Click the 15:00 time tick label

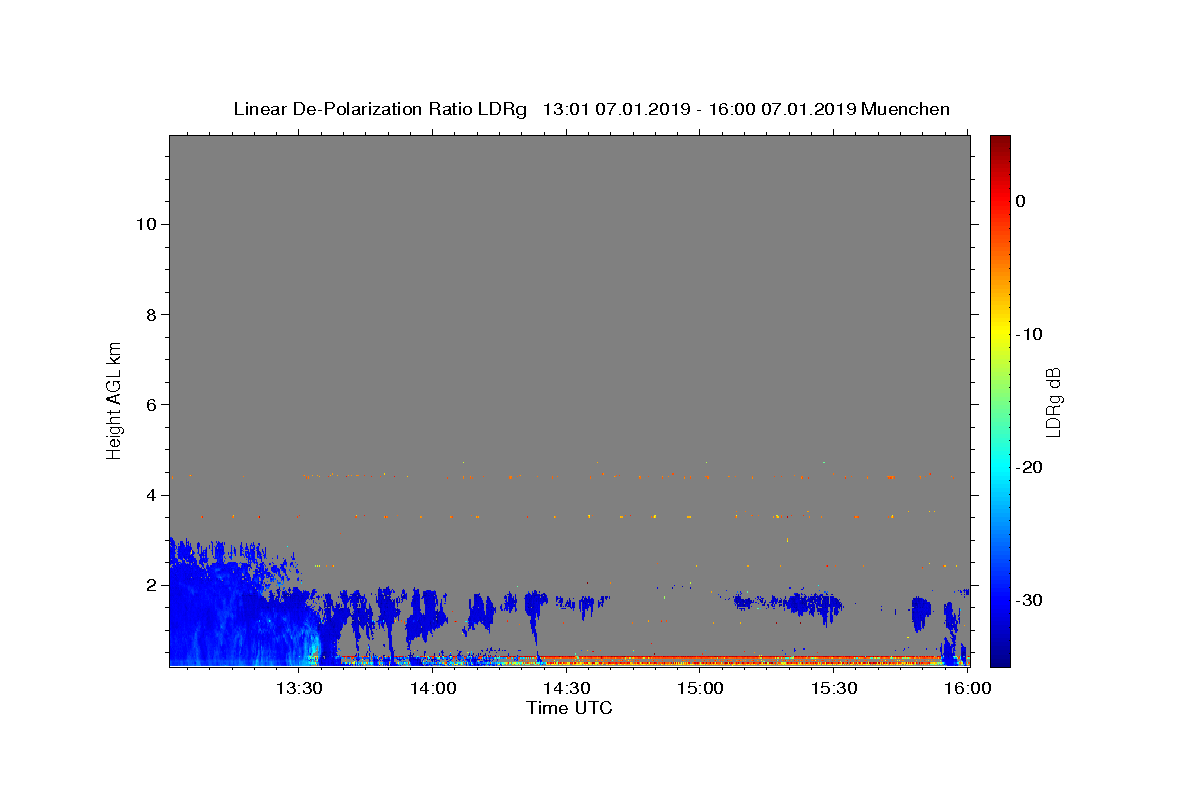point(701,688)
